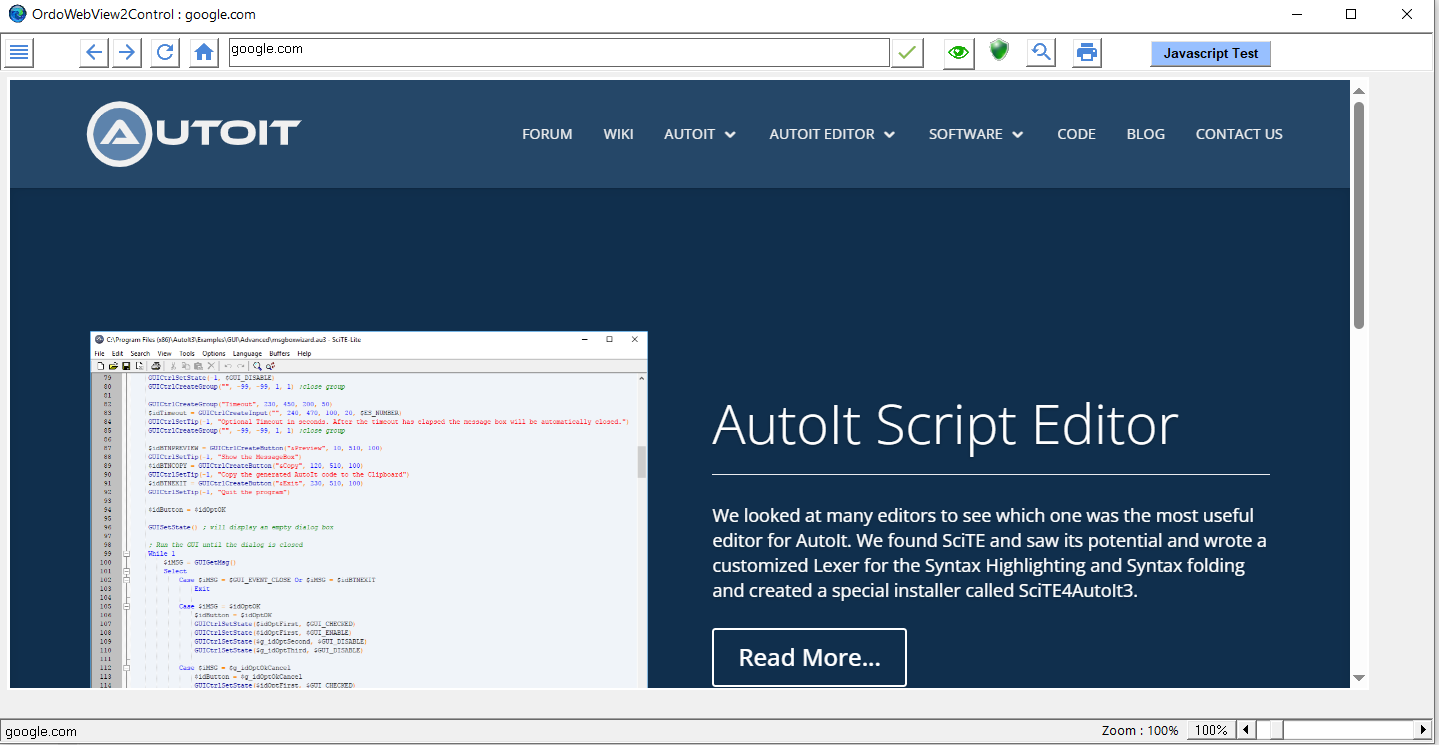Minimize the OrdoWebView2Control window
The image size is (1439, 745).
[x=1297, y=14]
